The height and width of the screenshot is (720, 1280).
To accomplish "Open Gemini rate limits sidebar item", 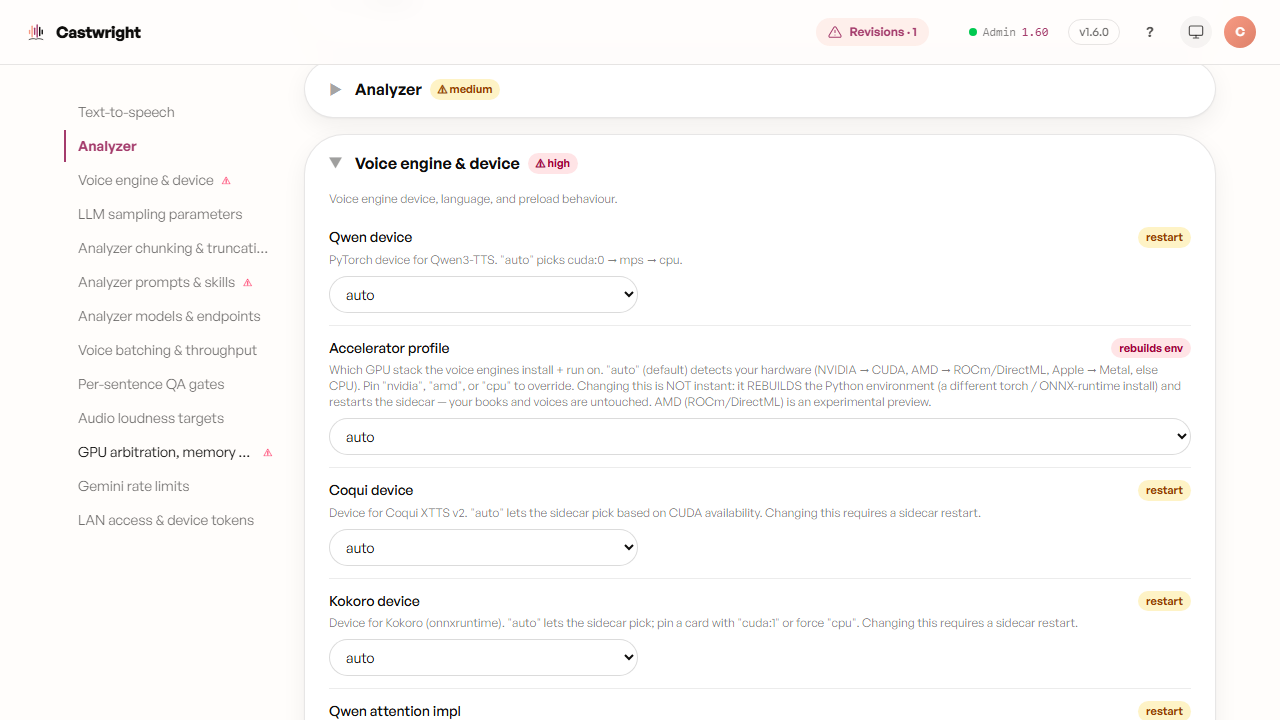I will (134, 486).
